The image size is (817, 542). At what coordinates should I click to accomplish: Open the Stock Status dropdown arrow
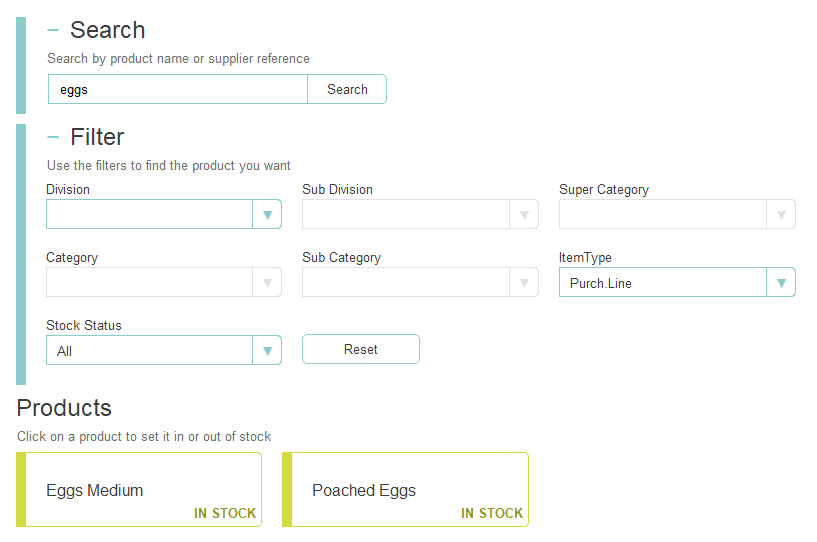(267, 351)
